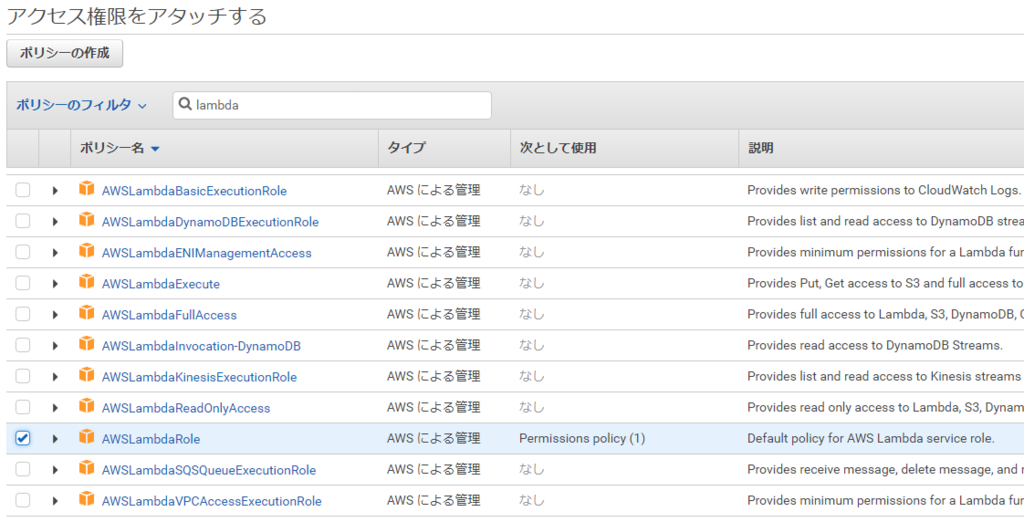Open the AWSLambdaRole policy link
The height and width of the screenshot is (522, 1024).
click(151, 439)
